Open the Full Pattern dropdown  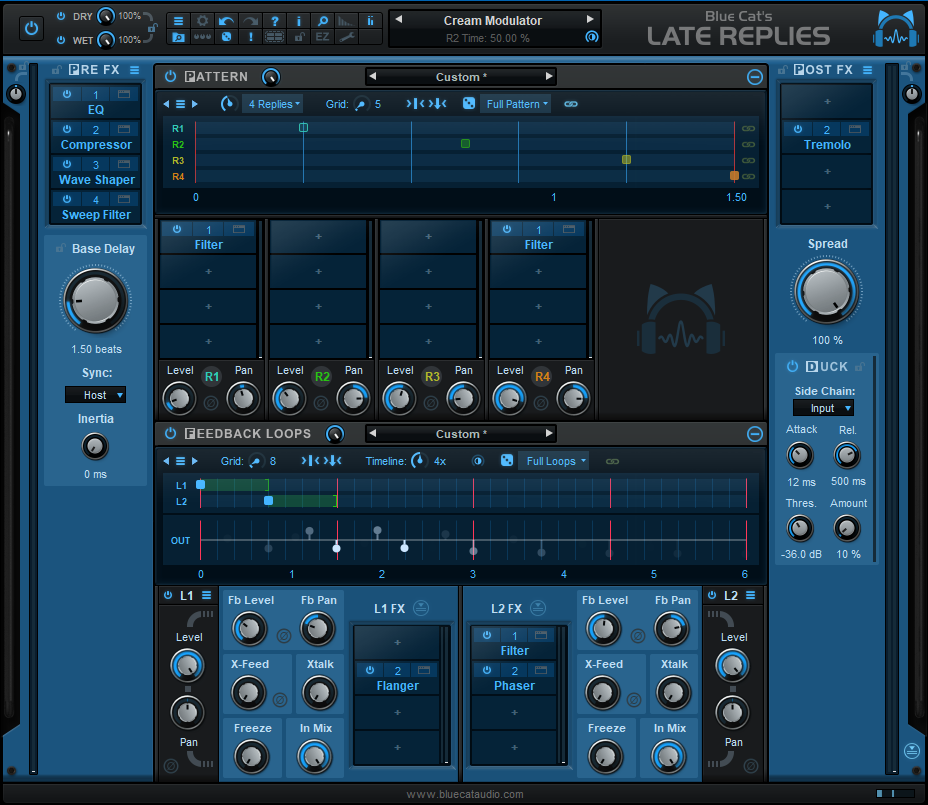click(x=515, y=104)
